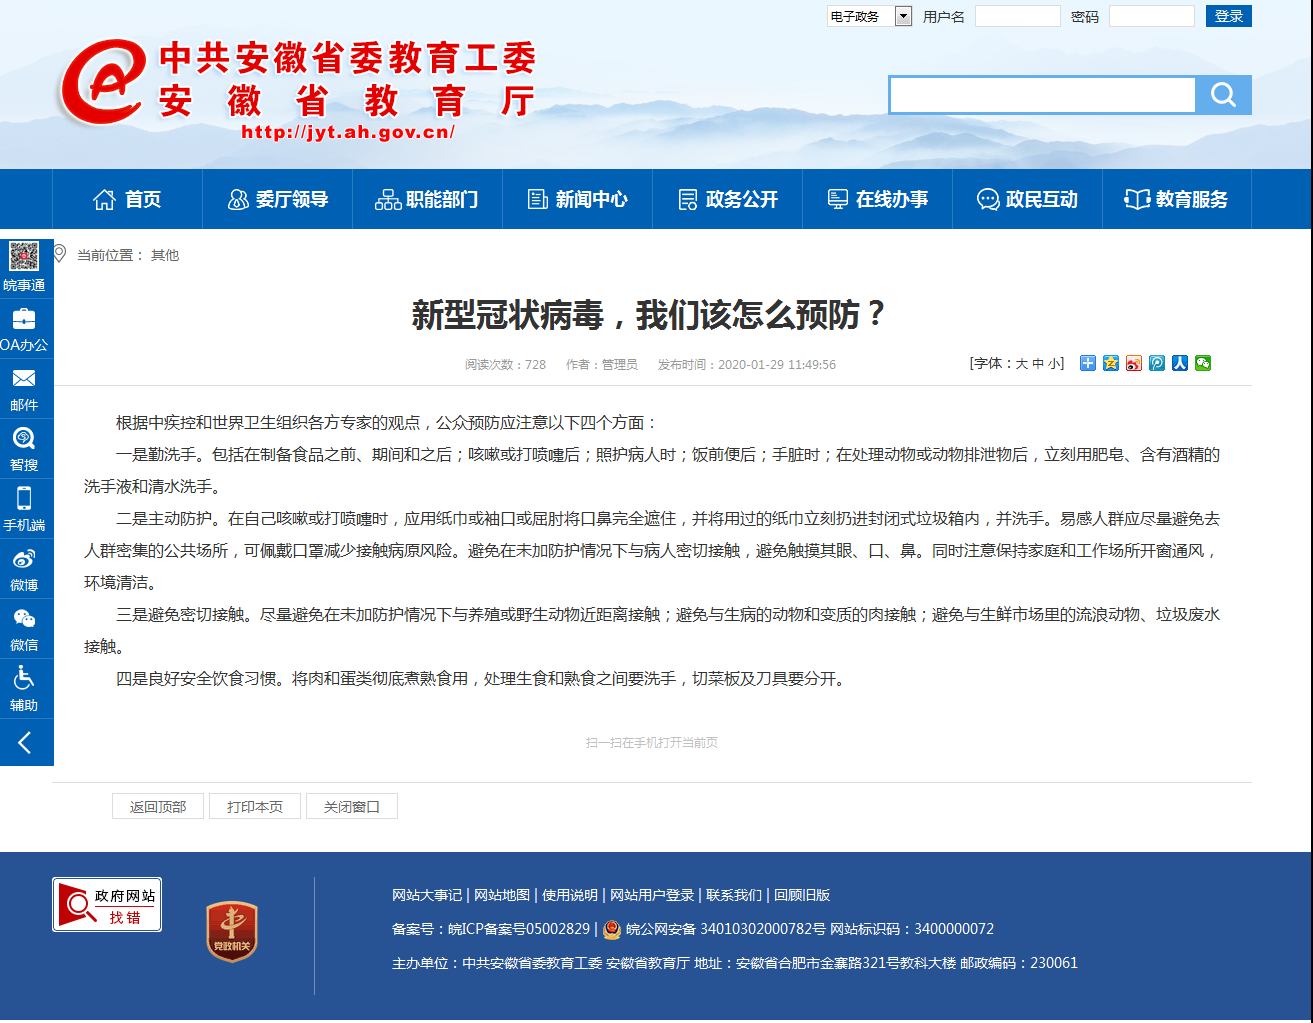The width and height of the screenshot is (1313, 1023).
Task: Click the 登录 login button
Action: [x=1228, y=16]
